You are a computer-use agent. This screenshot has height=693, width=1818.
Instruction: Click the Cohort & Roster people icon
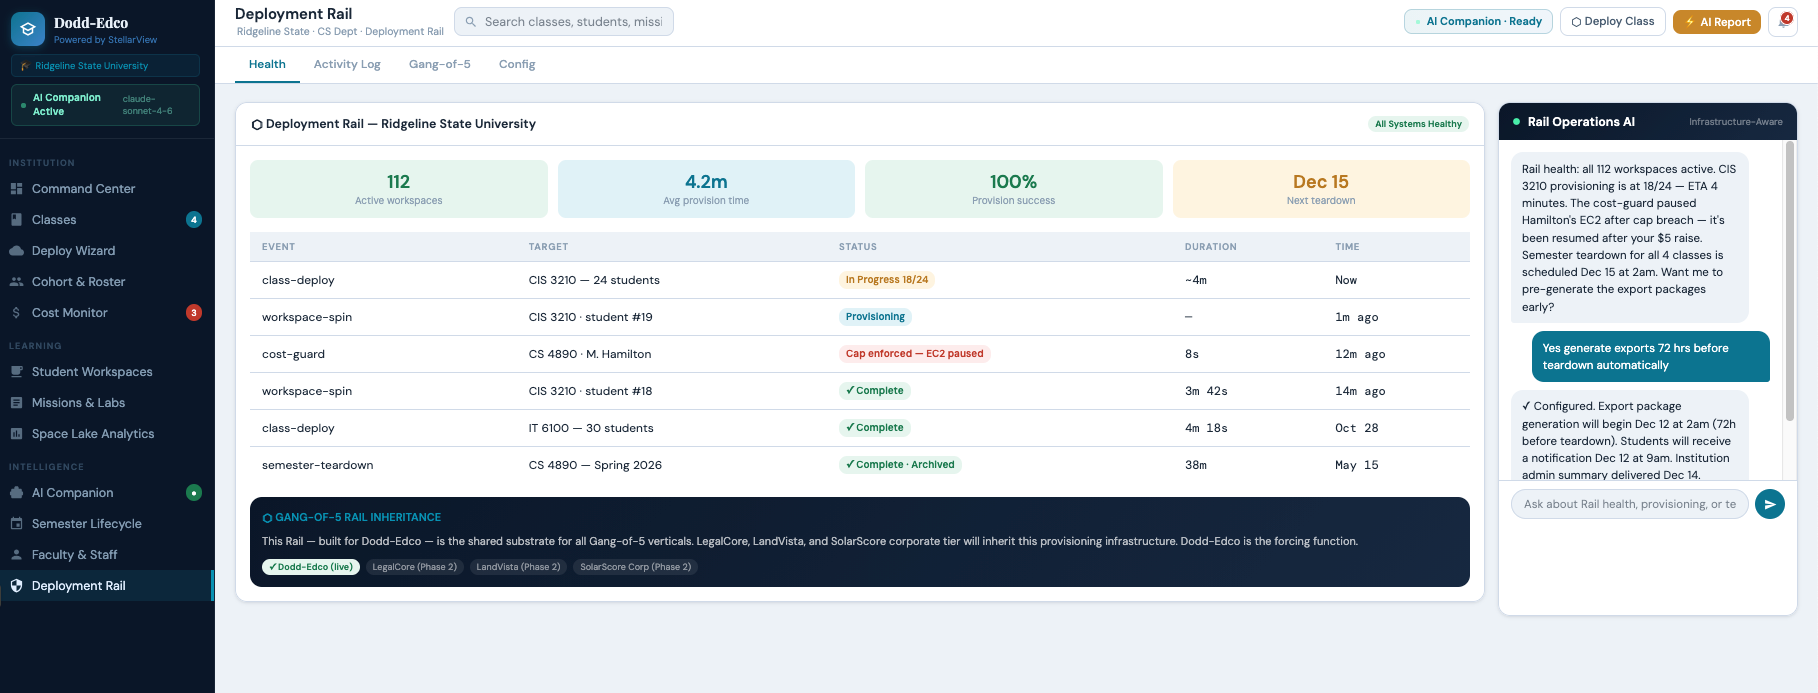(16, 282)
